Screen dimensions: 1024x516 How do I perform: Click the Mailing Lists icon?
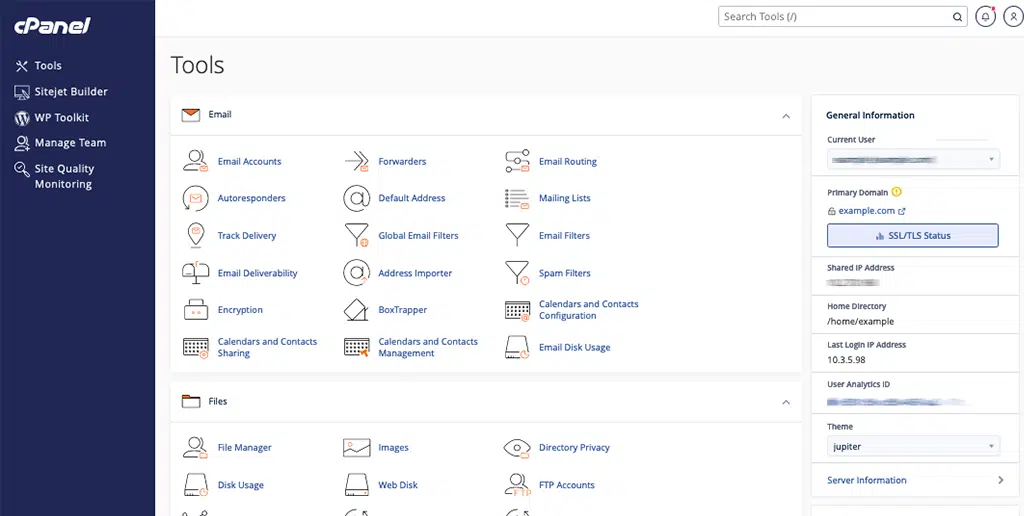click(x=517, y=199)
